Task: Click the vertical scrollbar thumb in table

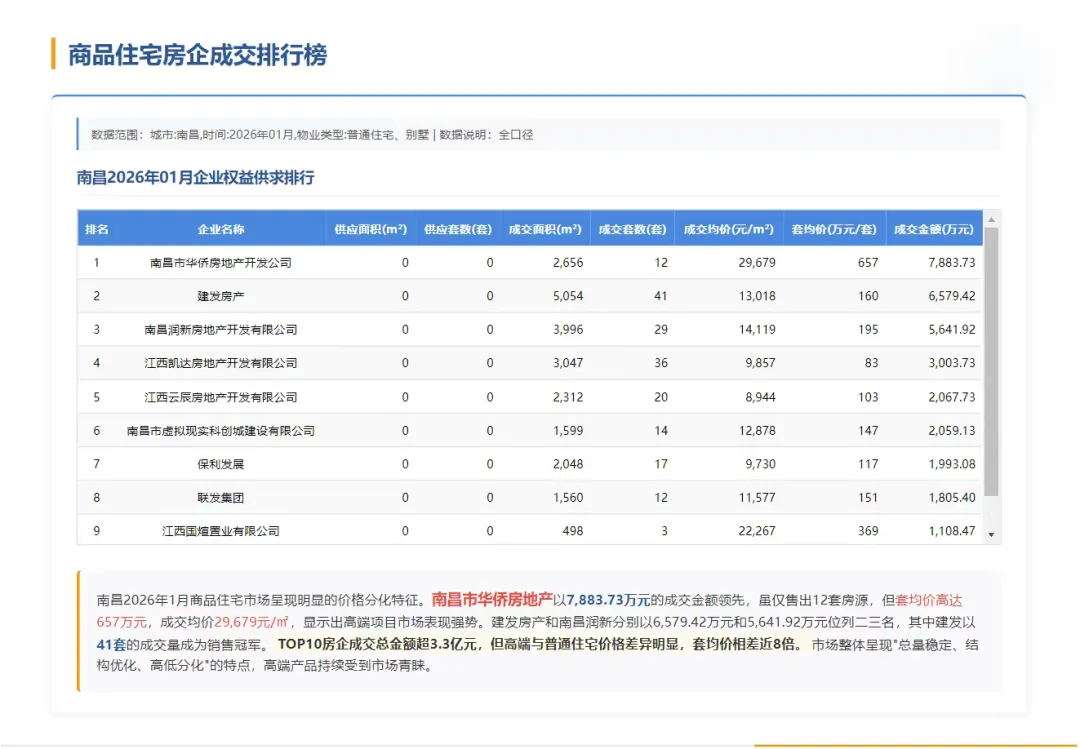Action: [991, 362]
